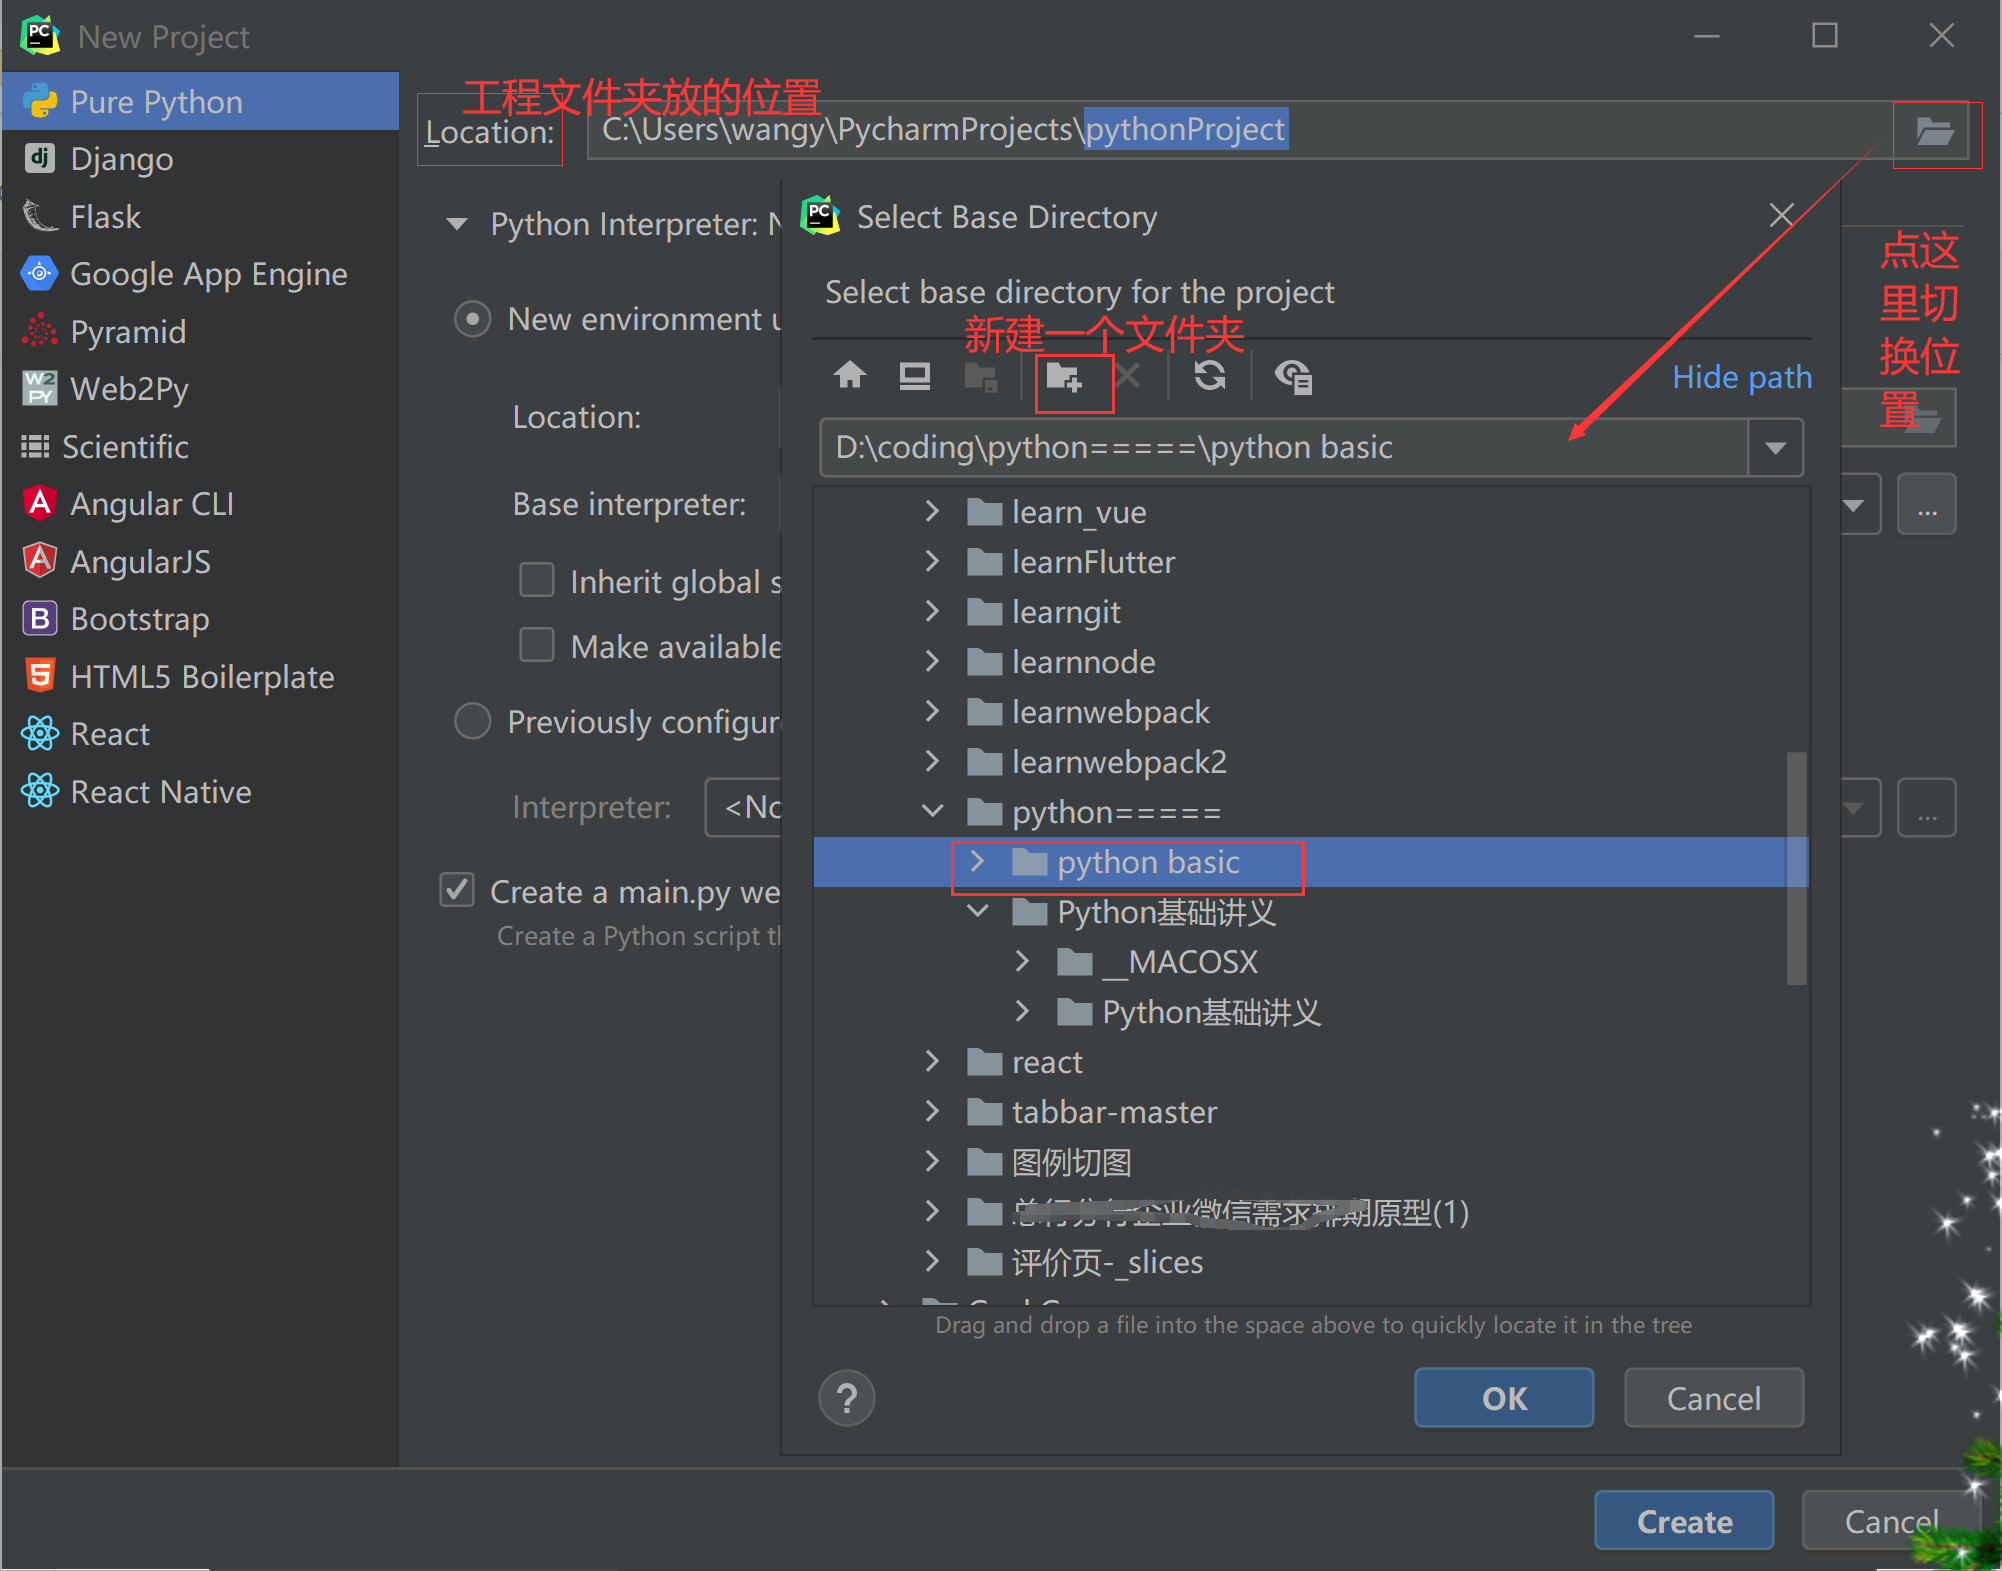
Task: Click the Delete (X) toolbar icon
Action: [1128, 376]
